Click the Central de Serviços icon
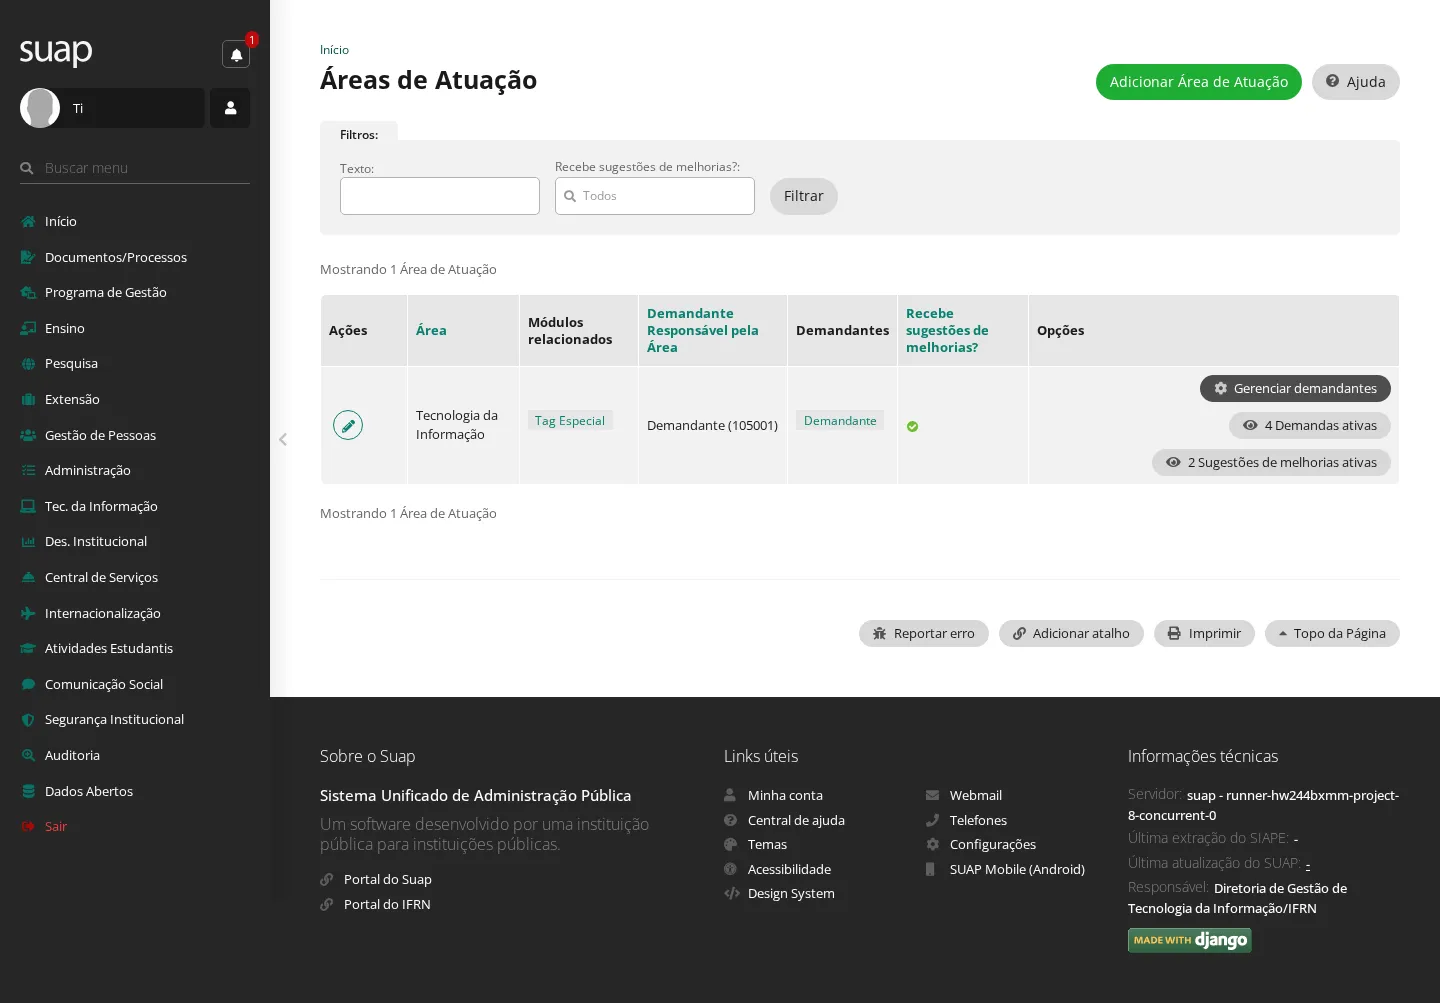The width and height of the screenshot is (1440, 1003). (28, 578)
